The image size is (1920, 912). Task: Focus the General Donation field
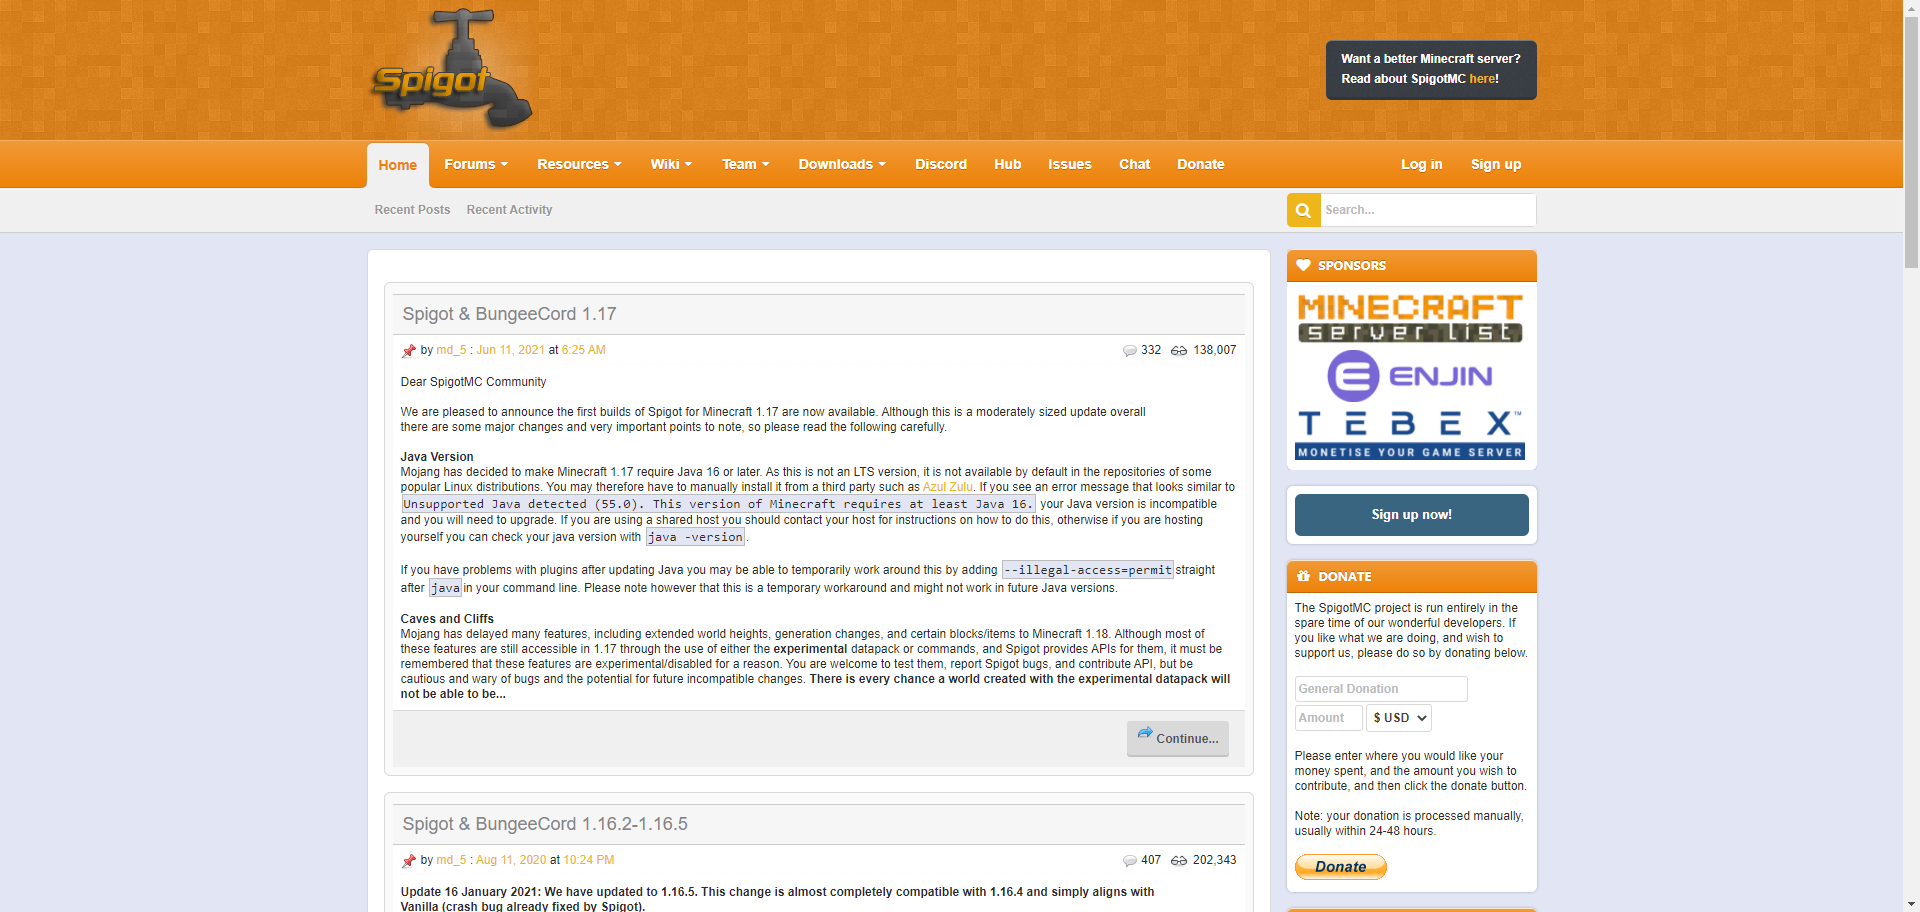(1381, 689)
